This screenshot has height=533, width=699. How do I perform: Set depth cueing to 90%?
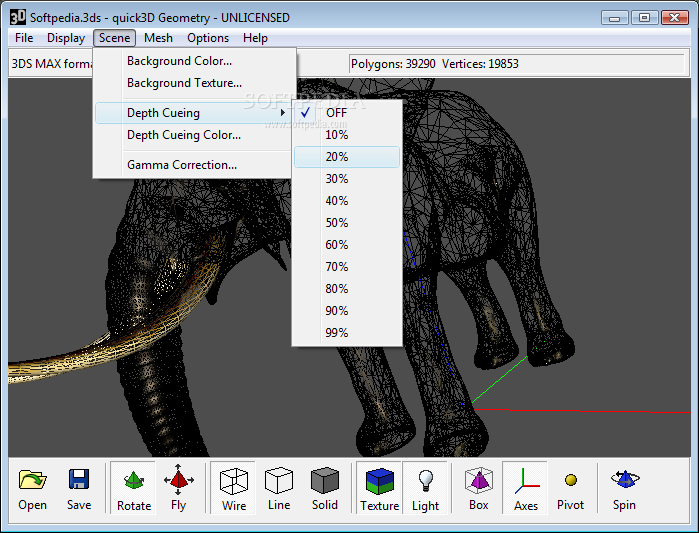(347, 311)
